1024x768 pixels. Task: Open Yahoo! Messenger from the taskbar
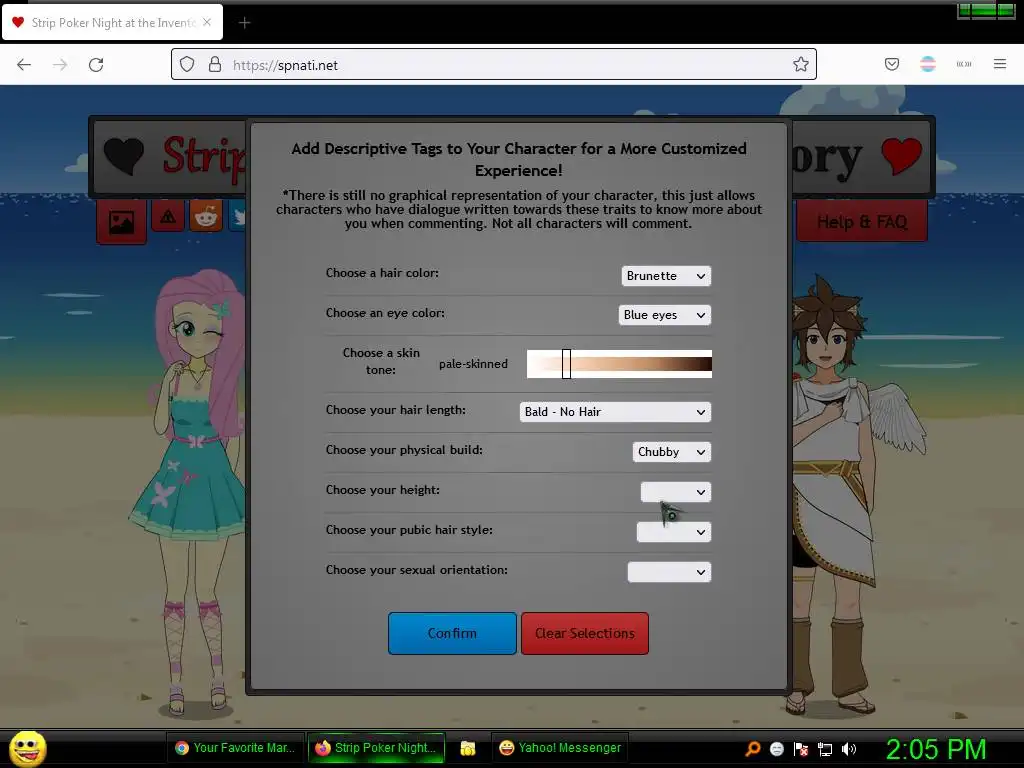click(x=560, y=748)
